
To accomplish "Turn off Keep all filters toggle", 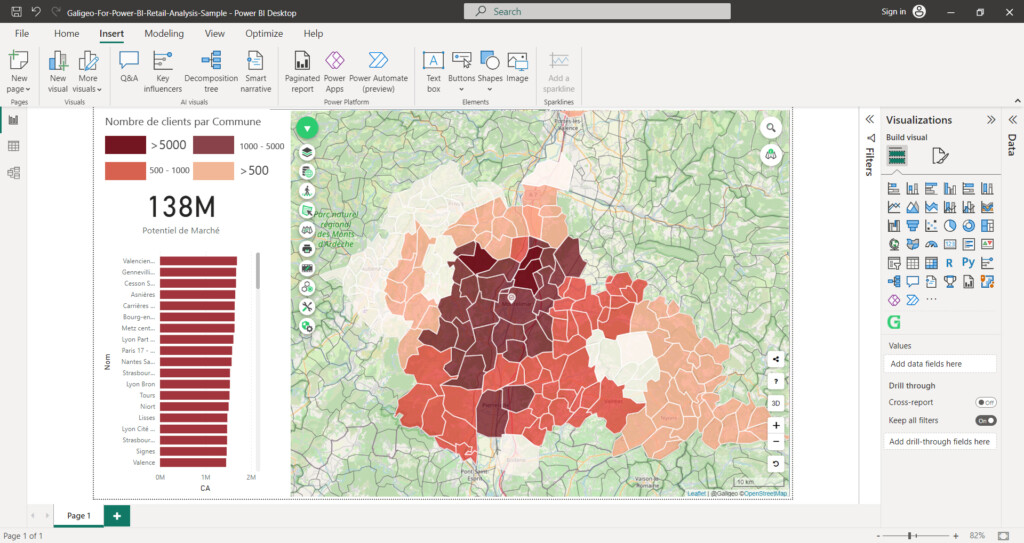I will (x=986, y=420).
